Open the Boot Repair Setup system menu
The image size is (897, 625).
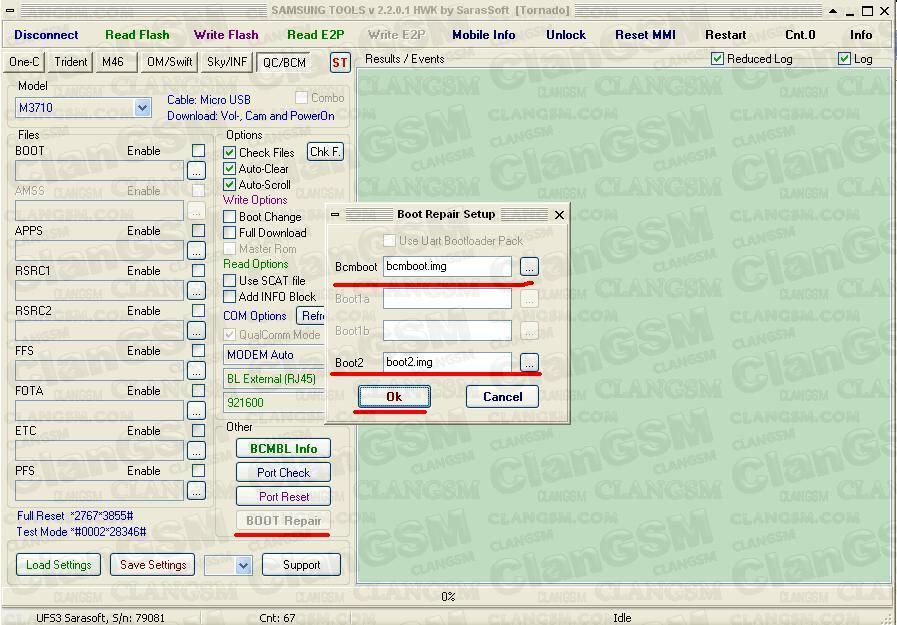[335, 214]
